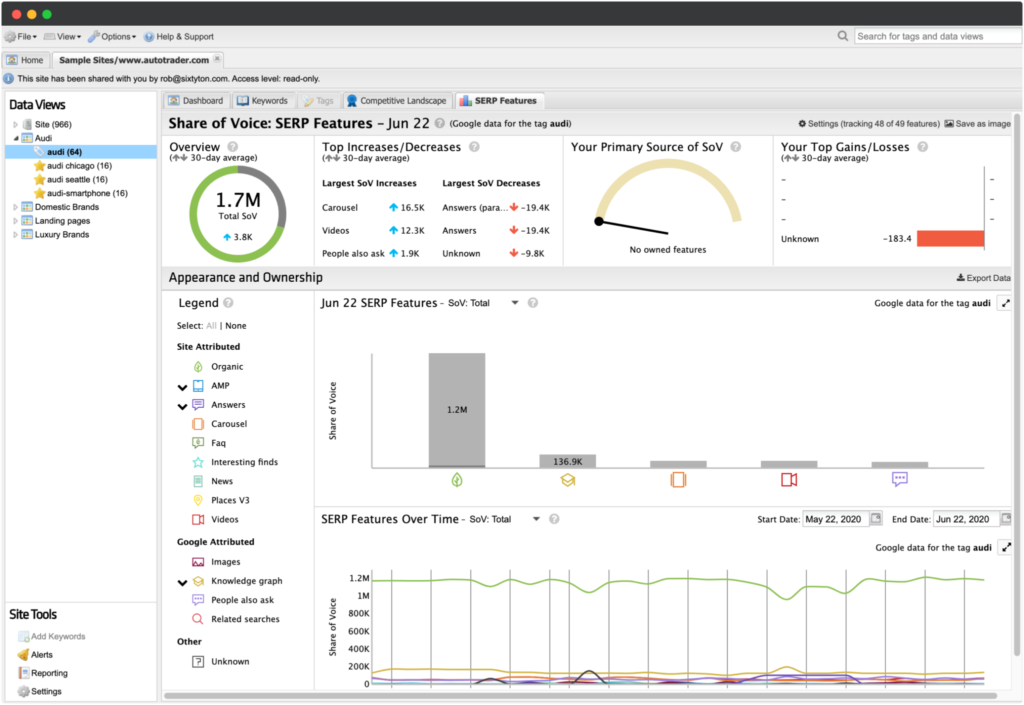This screenshot has width=1024, height=705.
Task: Click the Places V3 pin icon
Action: pyautogui.click(x=198, y=500)
